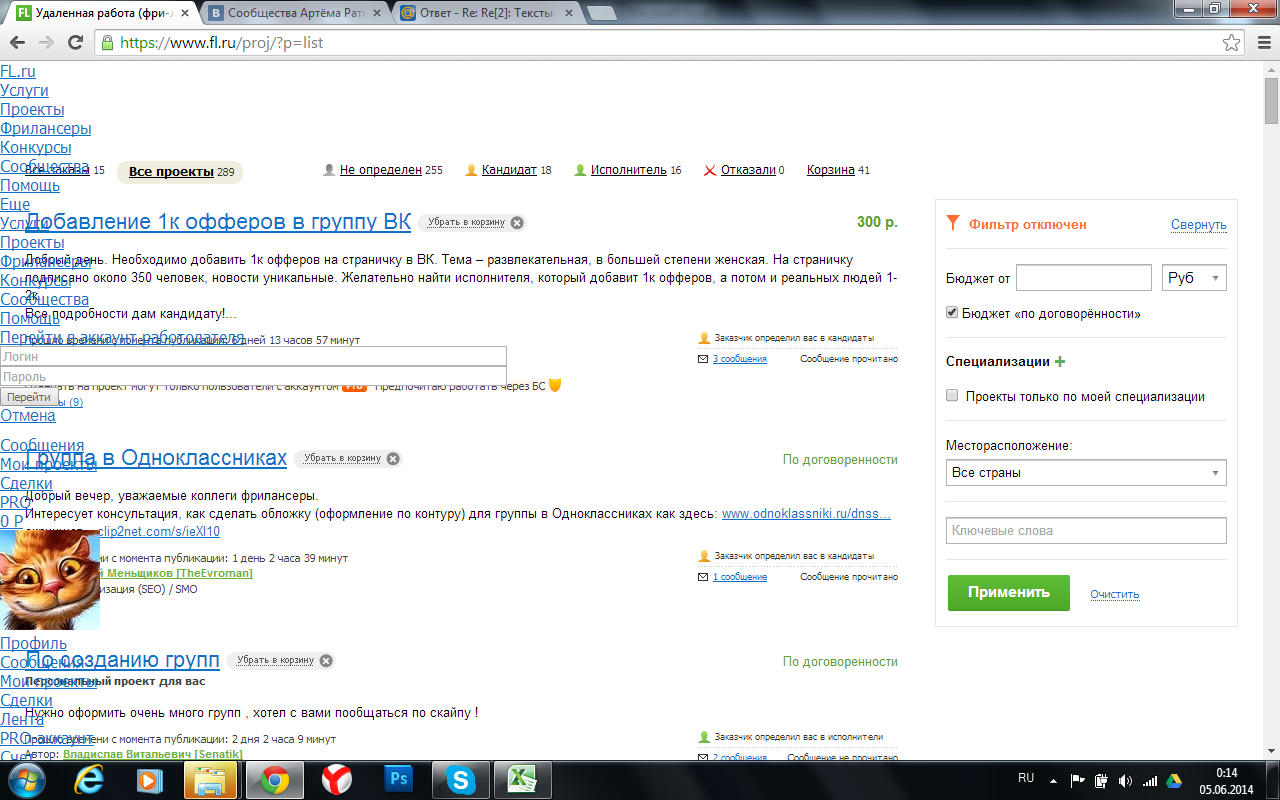Collapse the filter via Свернуть
Image resolution: width=1280 pixels, height=800 pixels.
click(x=1198, y=225)
